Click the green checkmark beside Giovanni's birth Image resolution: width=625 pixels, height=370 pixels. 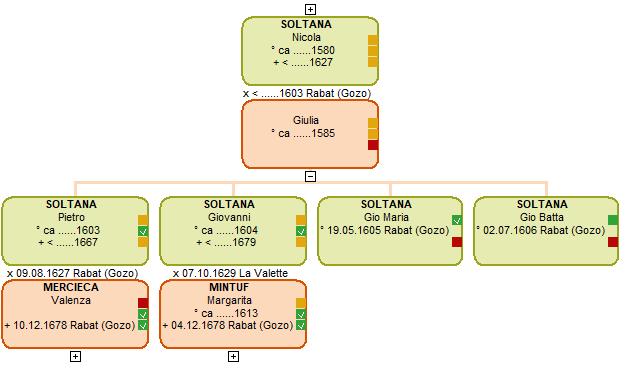pyautogui.click(x=301, y=231)
